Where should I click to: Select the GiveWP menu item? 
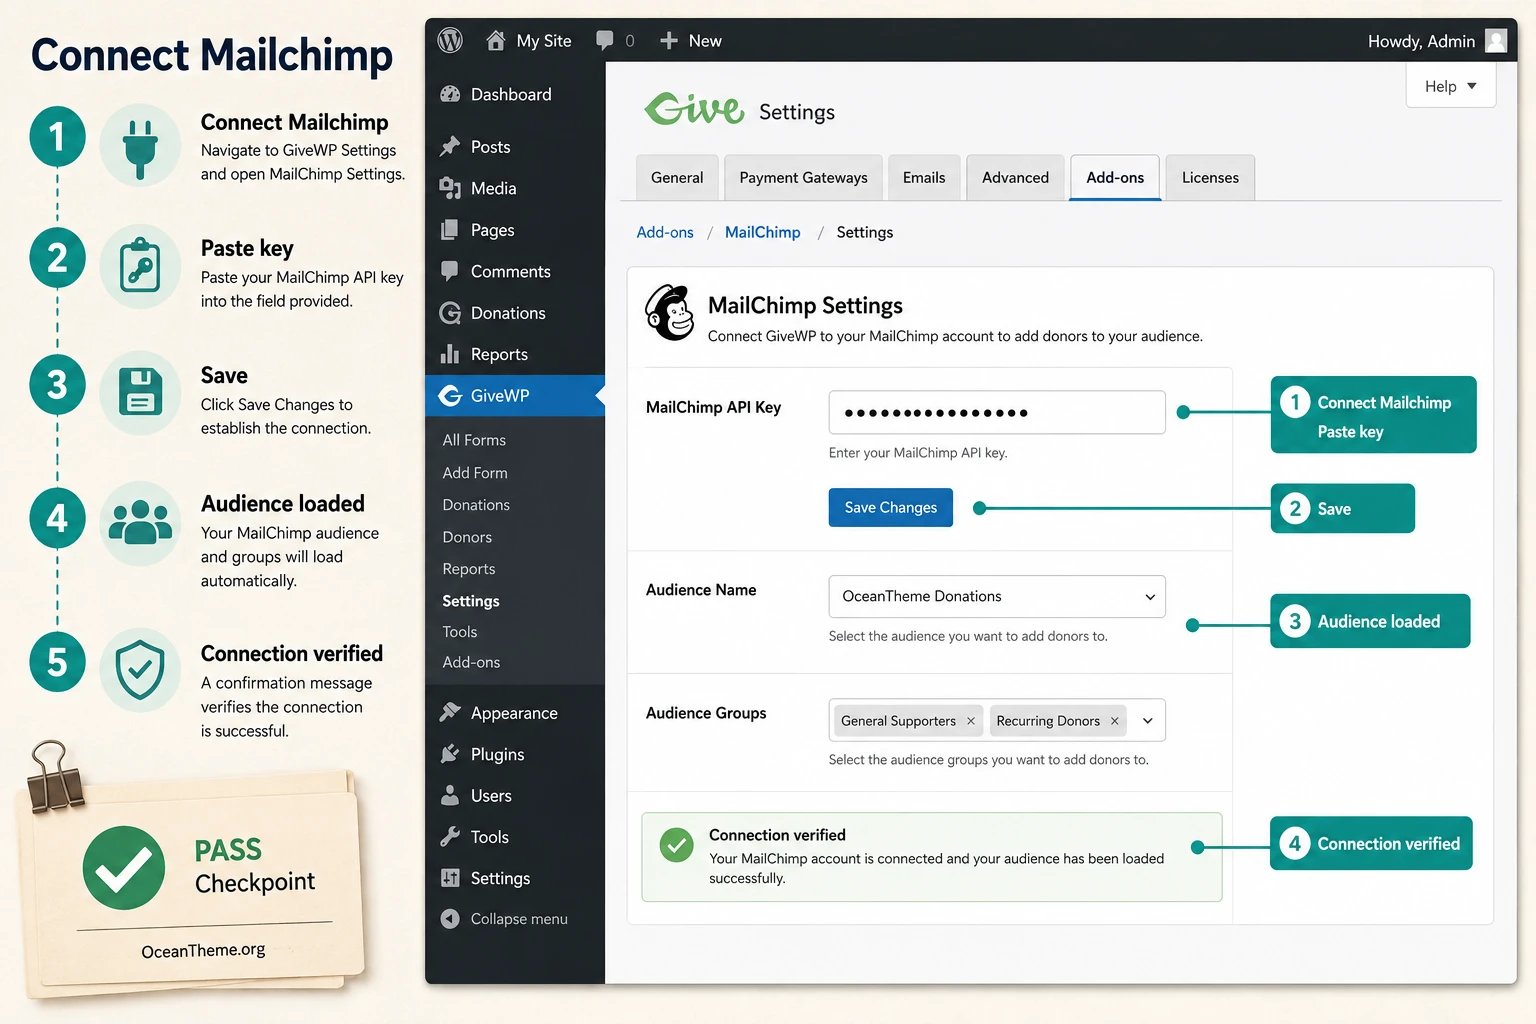point(515,395)
